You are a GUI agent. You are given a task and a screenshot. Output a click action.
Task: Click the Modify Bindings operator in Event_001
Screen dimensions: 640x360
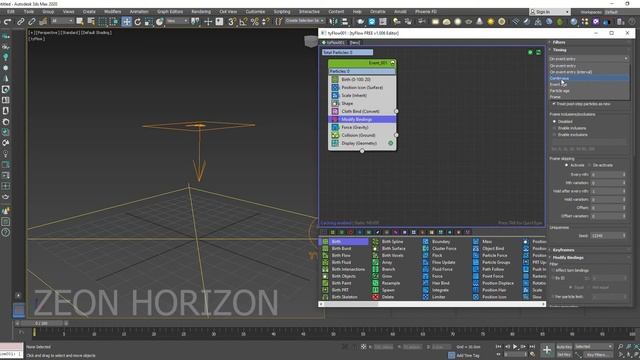click(x=362, y=119)
